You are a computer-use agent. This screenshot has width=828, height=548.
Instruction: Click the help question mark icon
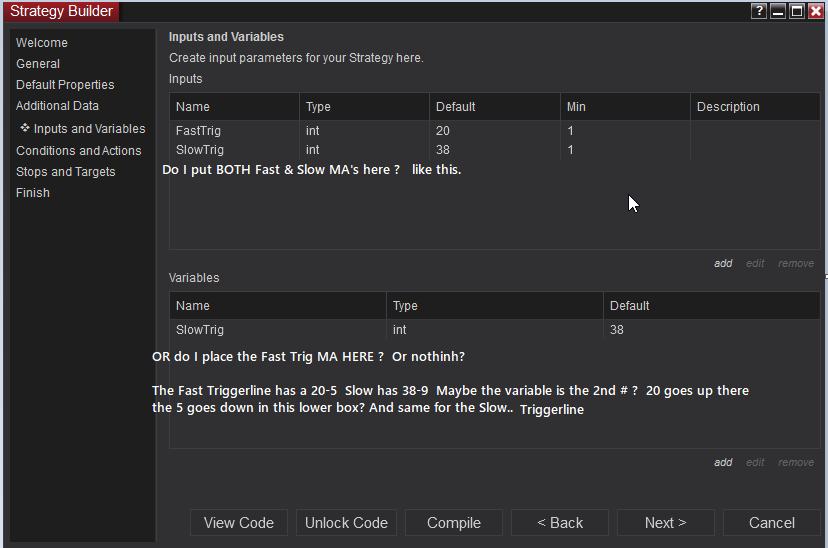(x=760, y=11)
